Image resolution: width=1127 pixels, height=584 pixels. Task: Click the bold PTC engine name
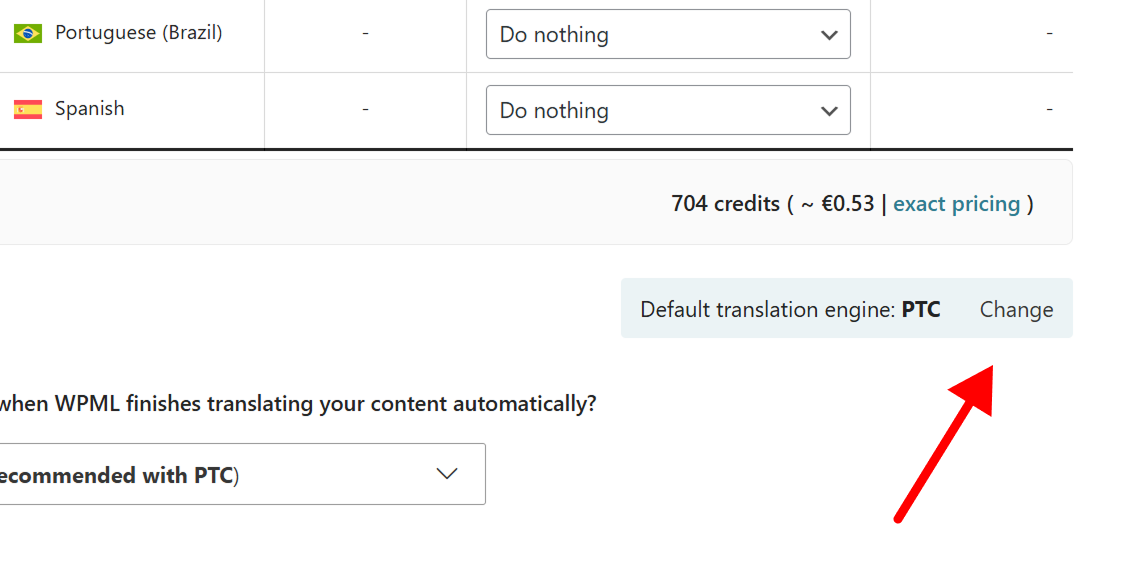(x=921, y=309)
